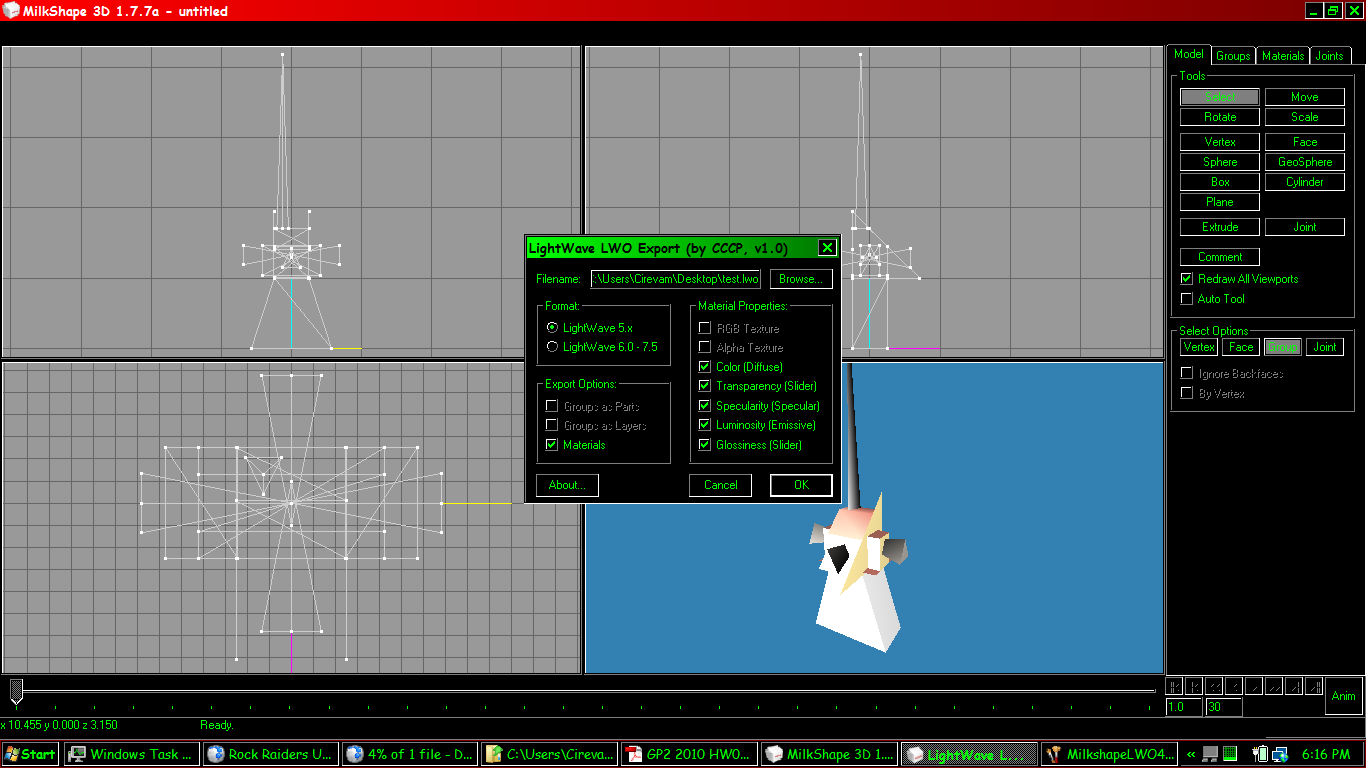Screen dimensions: 1366x768
Task: Choose the Scale tool
Action: coord(1305,117)
